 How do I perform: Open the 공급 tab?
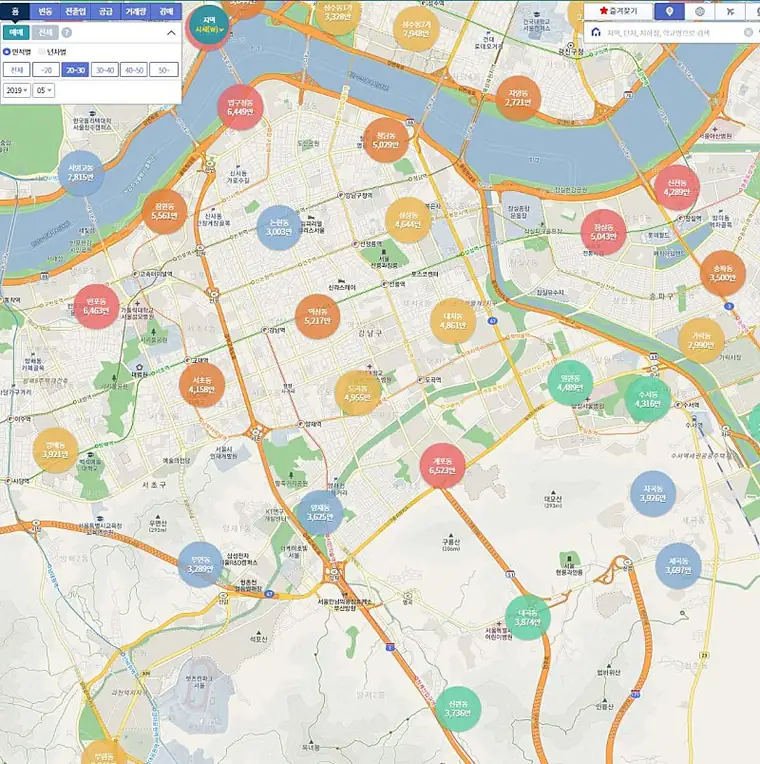[x=106, y=11]
